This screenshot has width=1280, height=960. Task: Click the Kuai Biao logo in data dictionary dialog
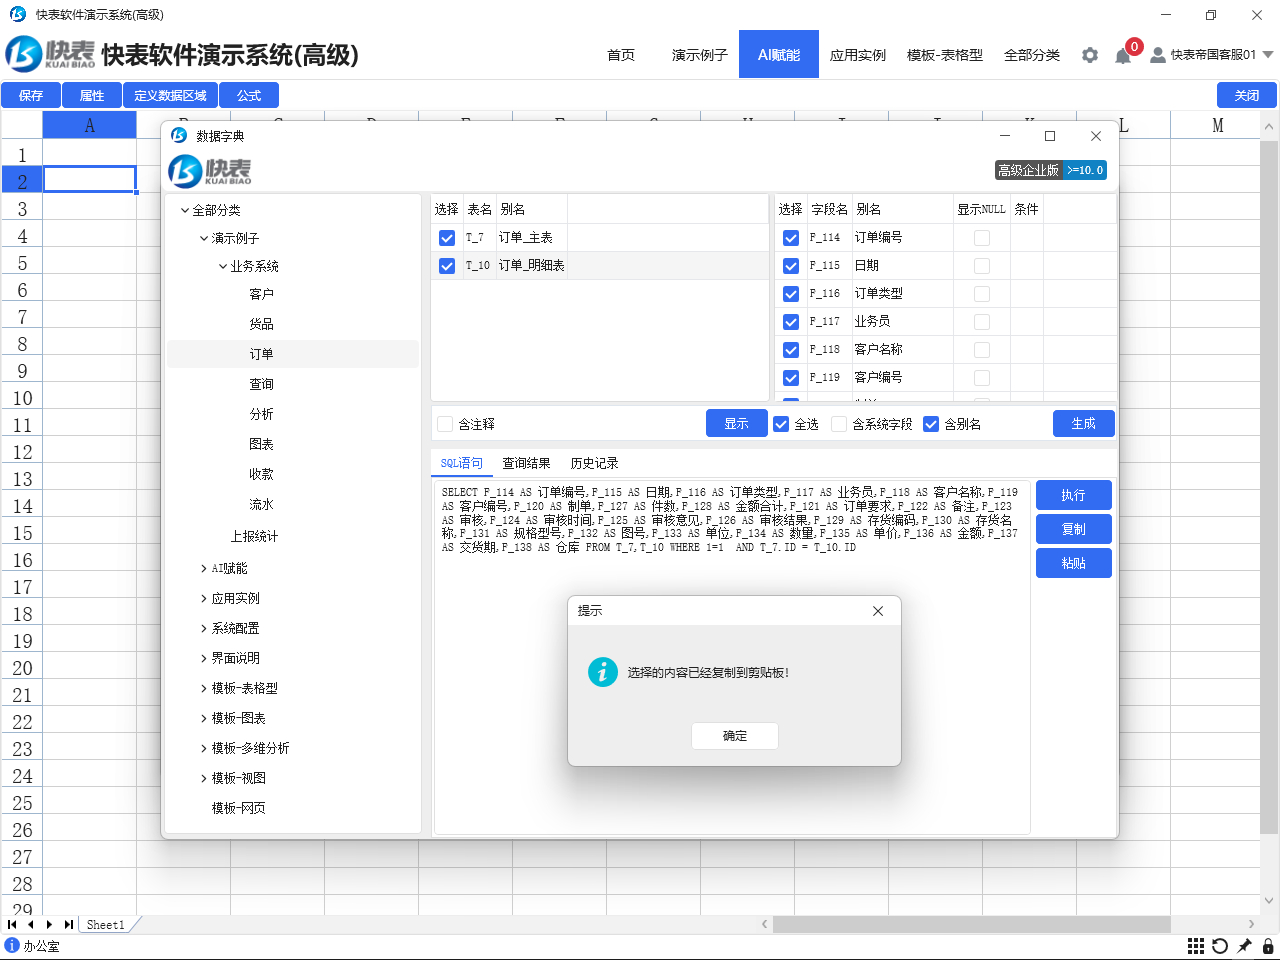click(210, 171)
